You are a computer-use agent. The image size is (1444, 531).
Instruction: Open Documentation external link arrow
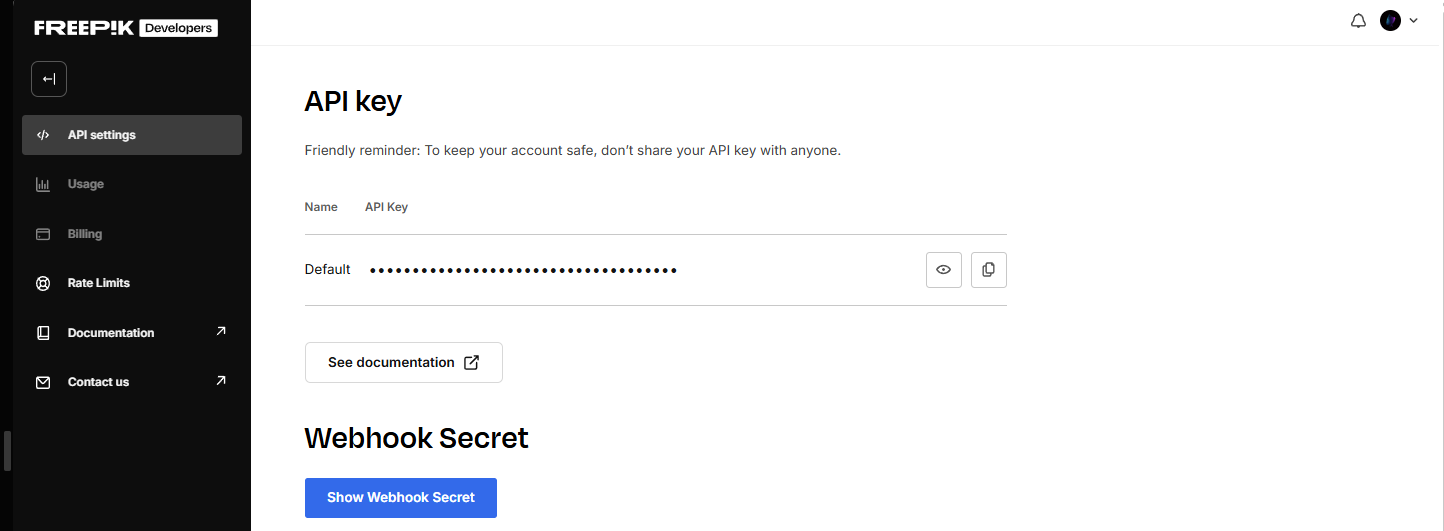point(221,331)
